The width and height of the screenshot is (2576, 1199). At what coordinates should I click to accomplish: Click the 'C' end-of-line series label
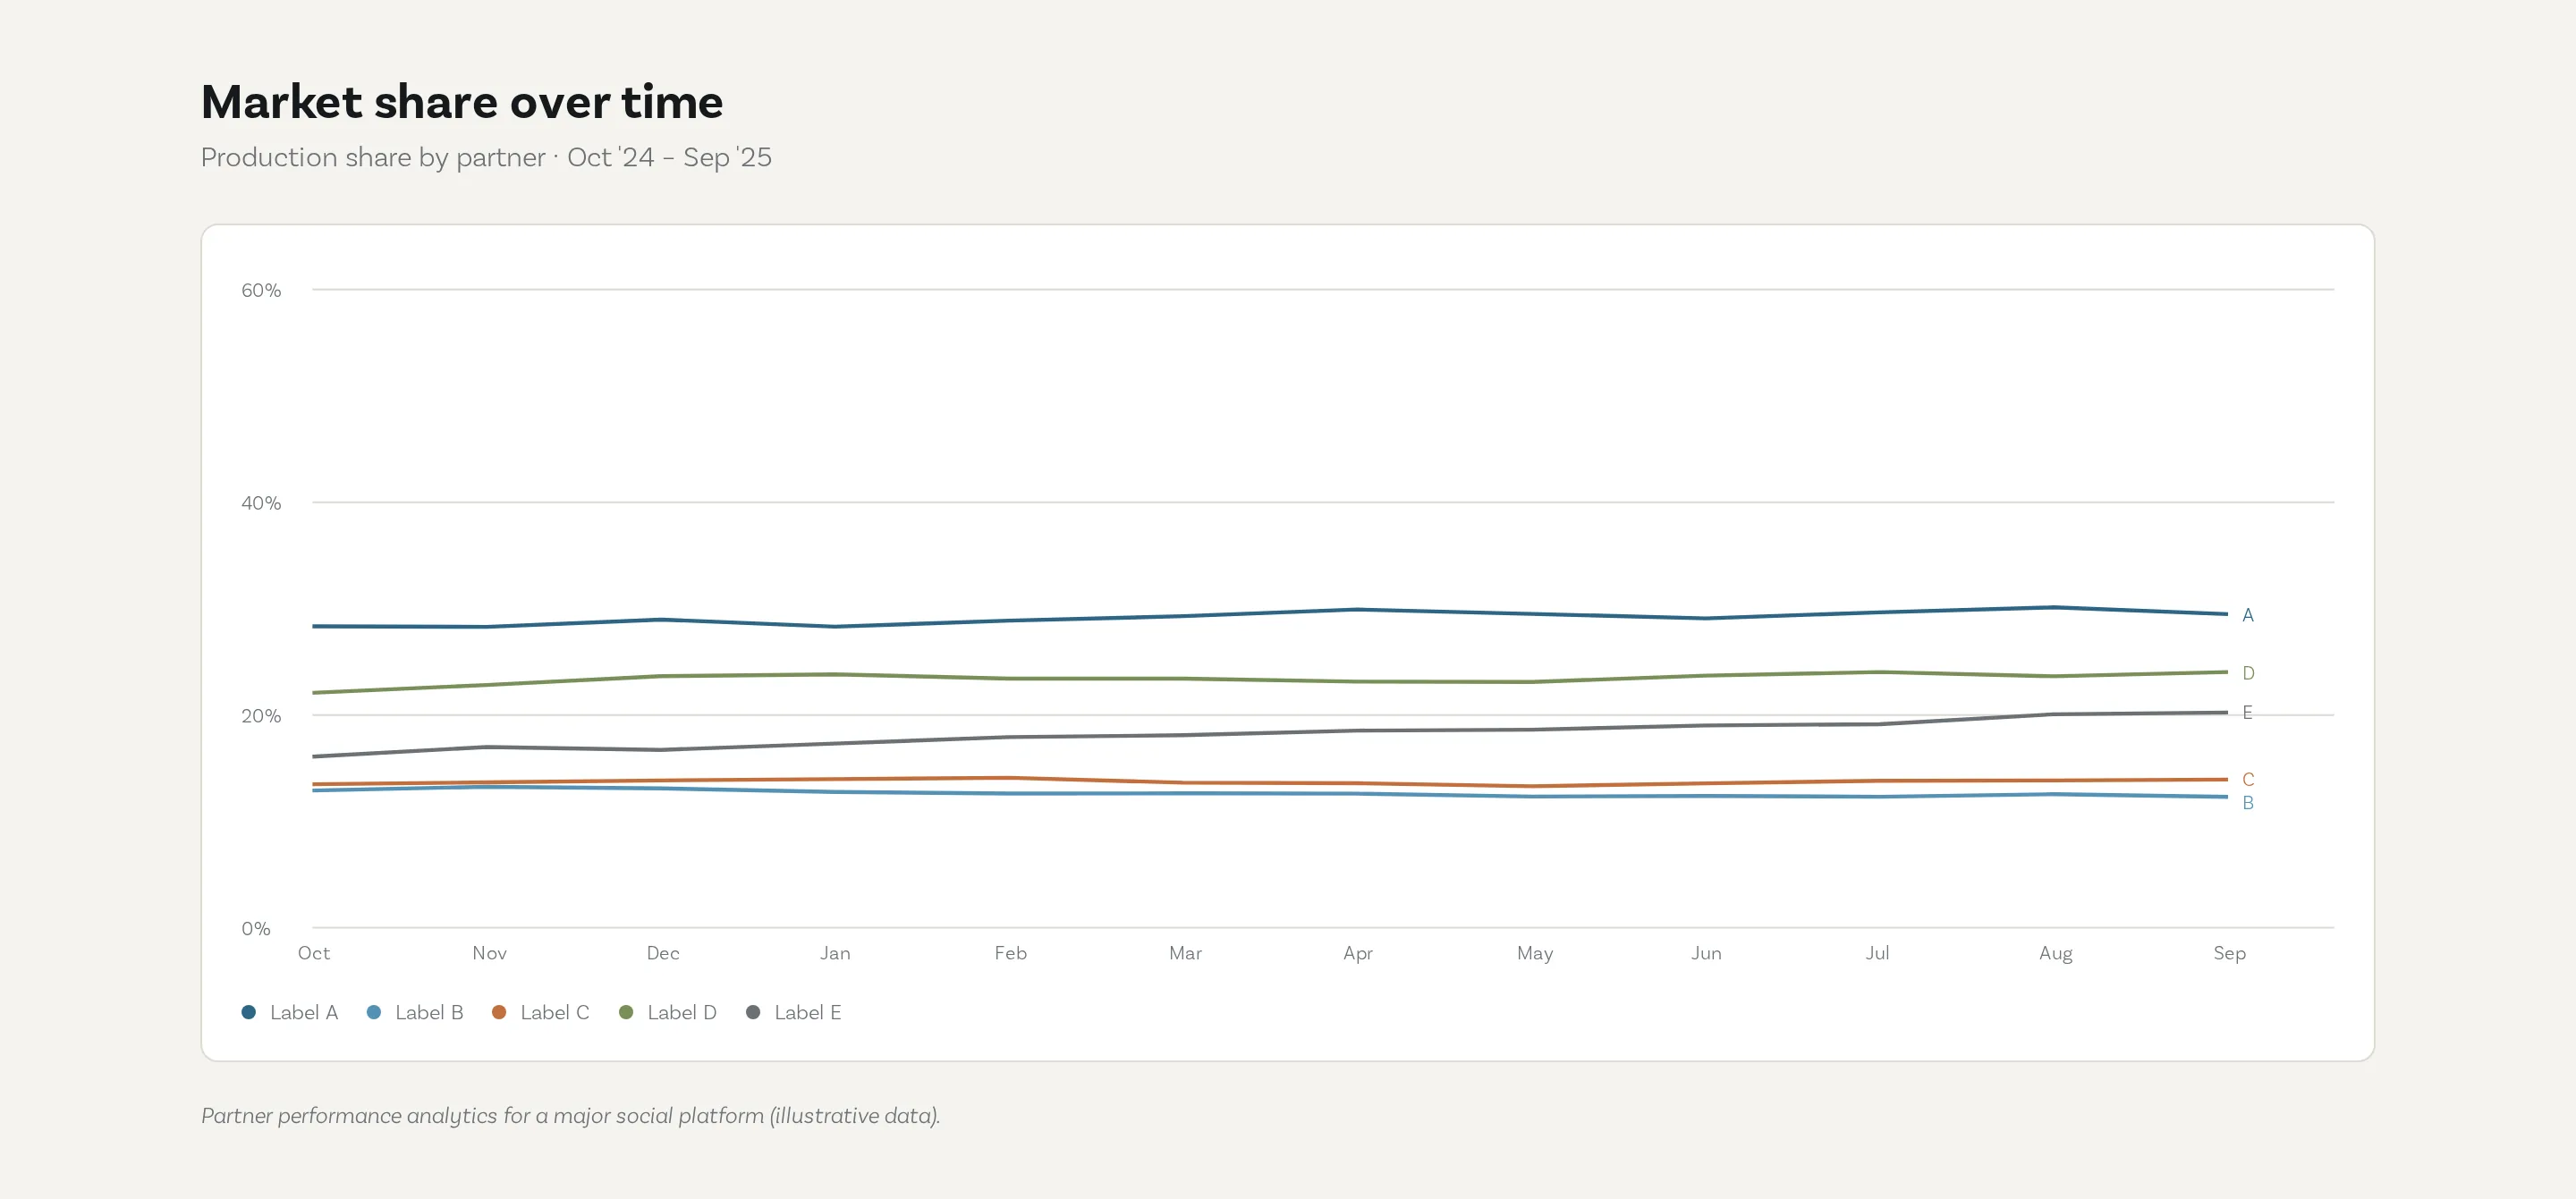(x=2248, y=779)
